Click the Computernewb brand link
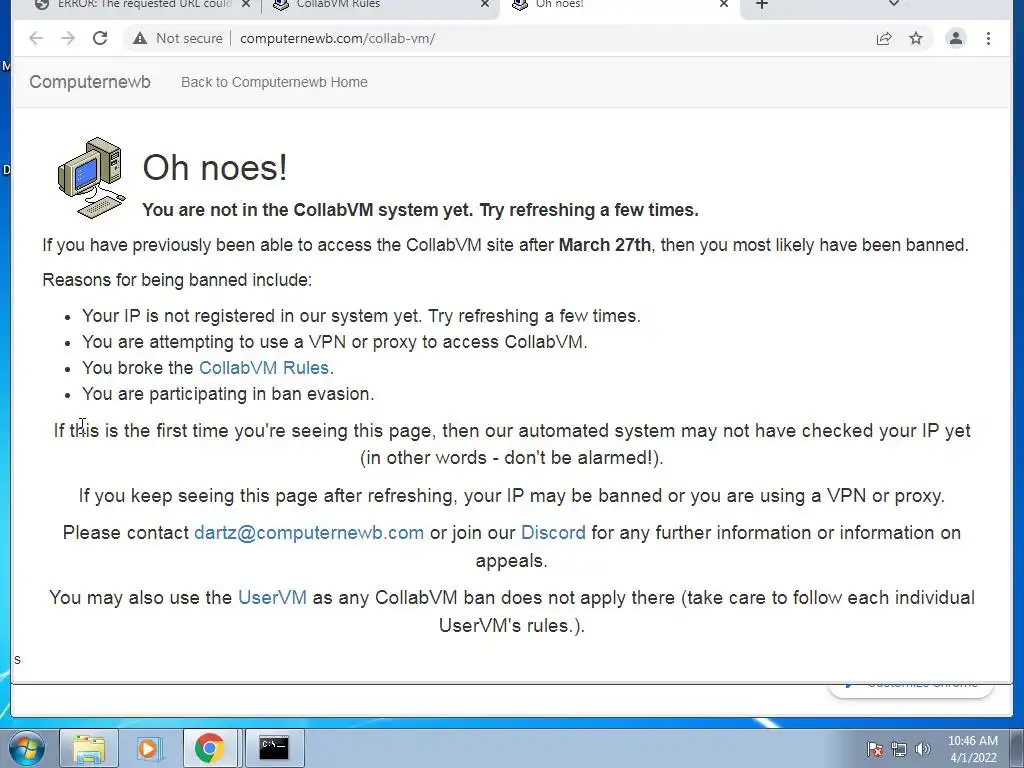 tap(90, 82)
